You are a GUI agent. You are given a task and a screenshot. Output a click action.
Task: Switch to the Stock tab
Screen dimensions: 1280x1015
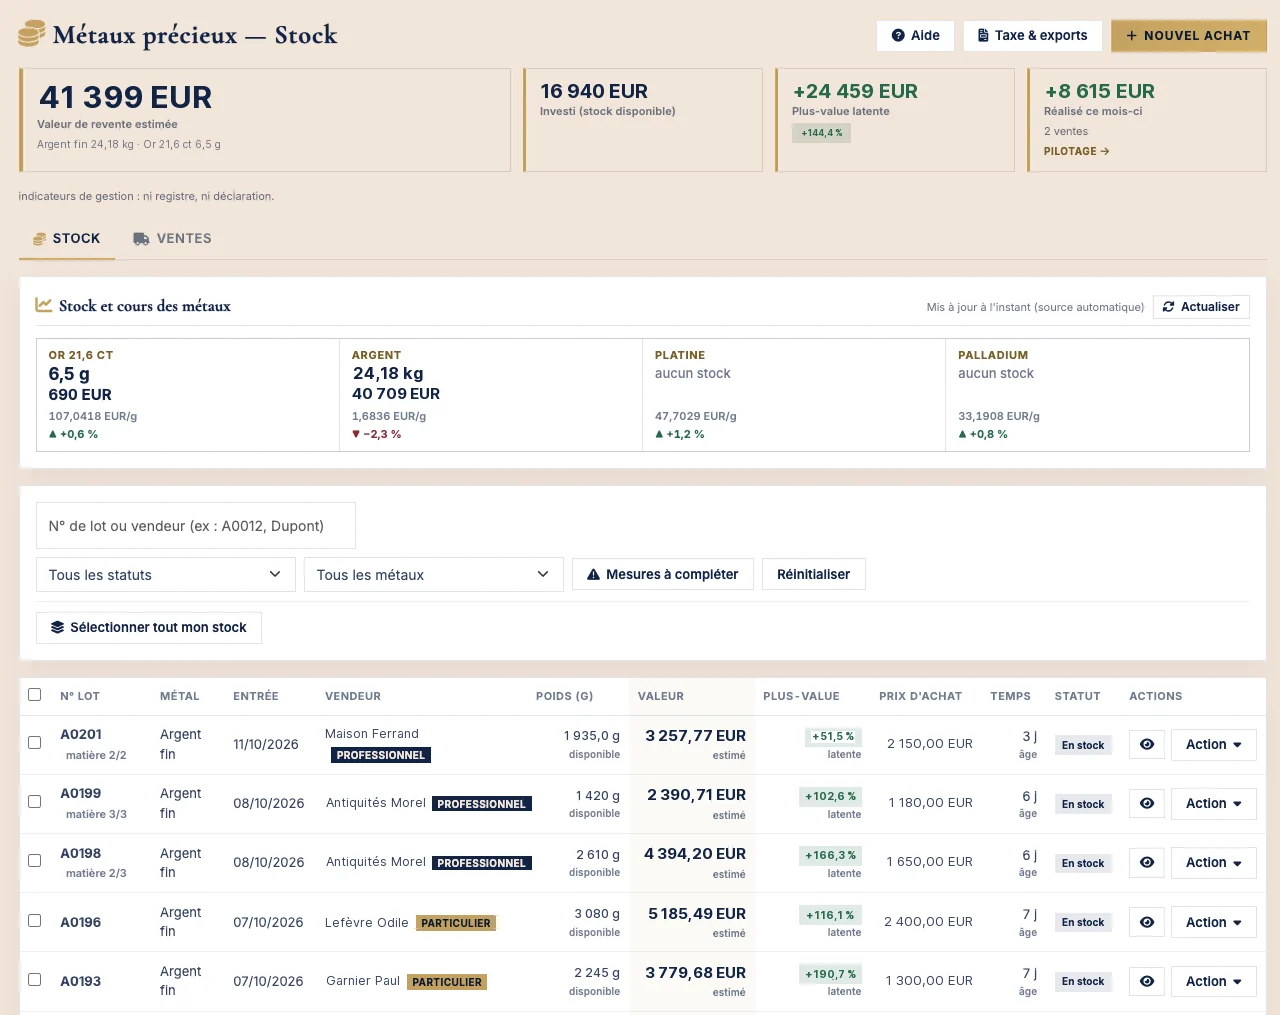(x=67, y=239)
